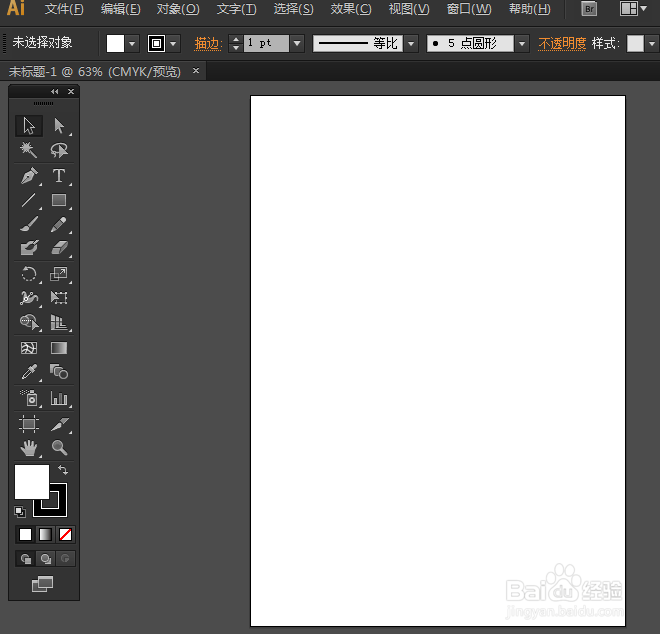Screen dimensions: 660x634
Task: Select the Hand tool
Action: (29, 448)
